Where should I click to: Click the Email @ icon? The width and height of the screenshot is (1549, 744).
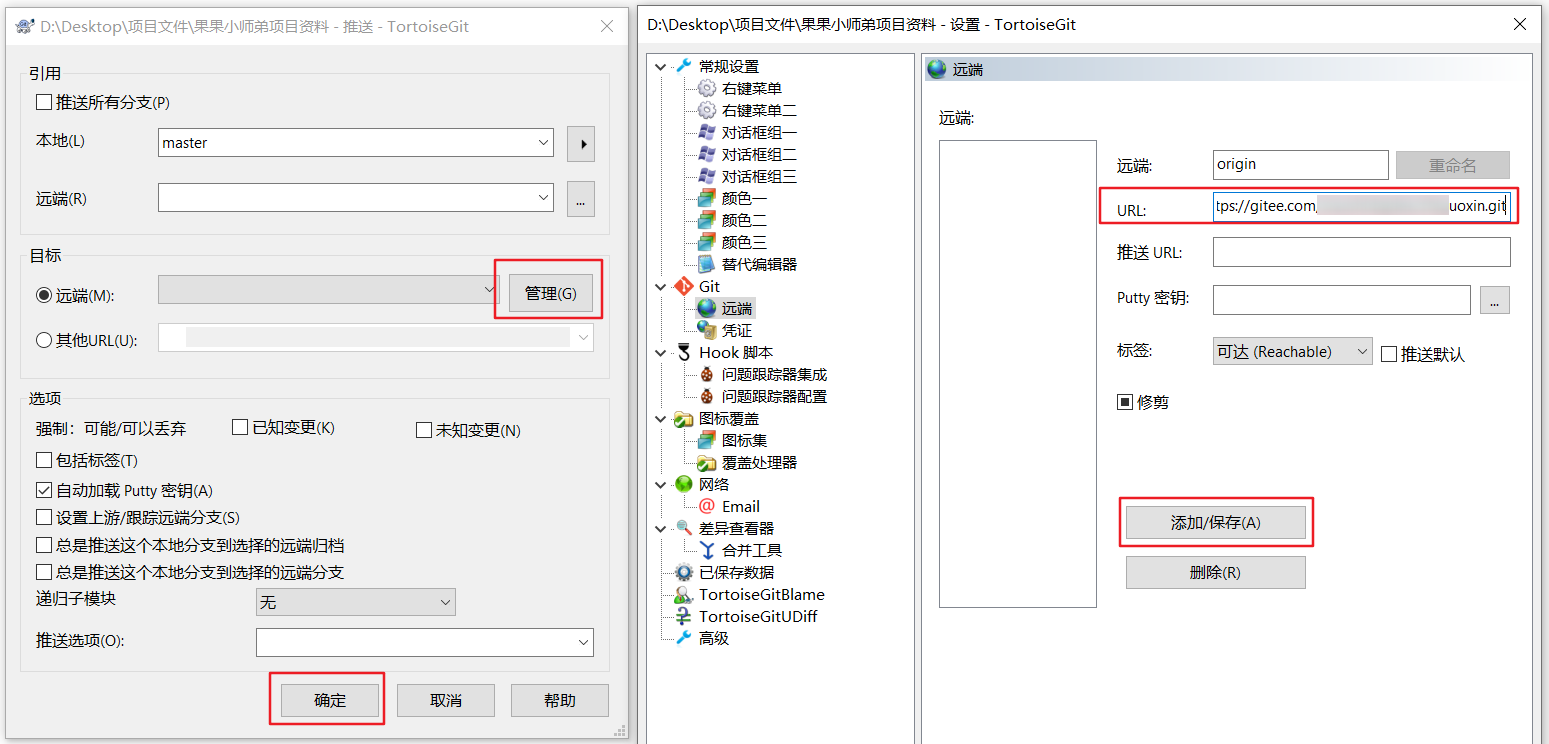pos(707,506)
